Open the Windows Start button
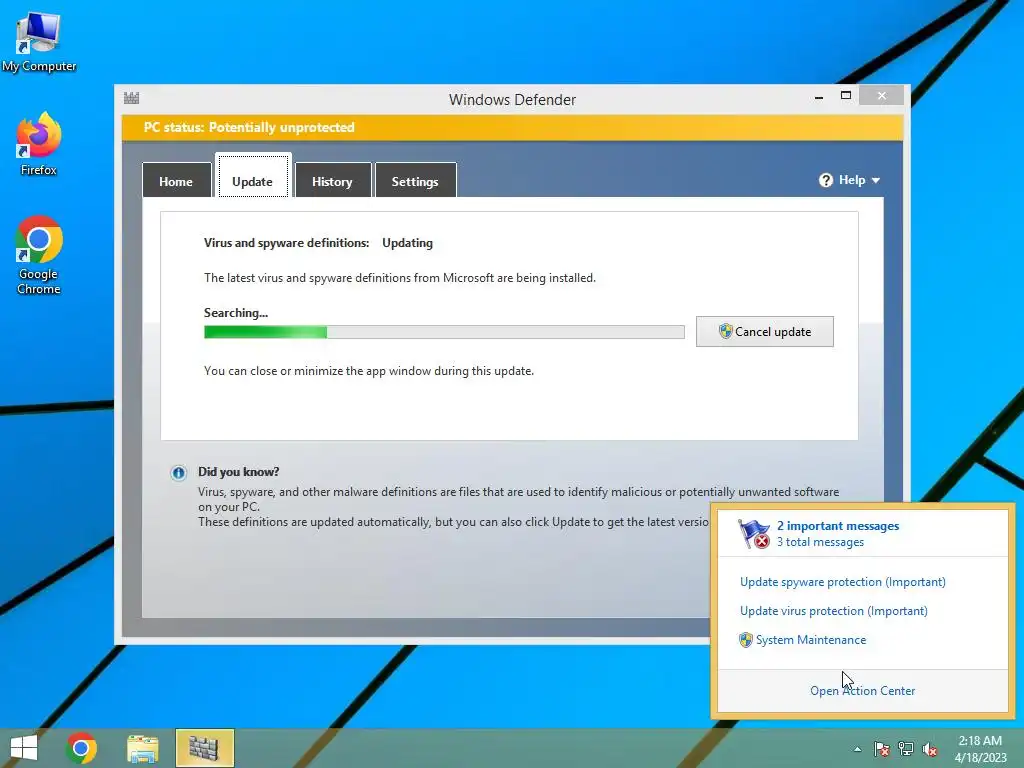The image size is (1024, 768). pyautogui.click(x=24, y=748)
